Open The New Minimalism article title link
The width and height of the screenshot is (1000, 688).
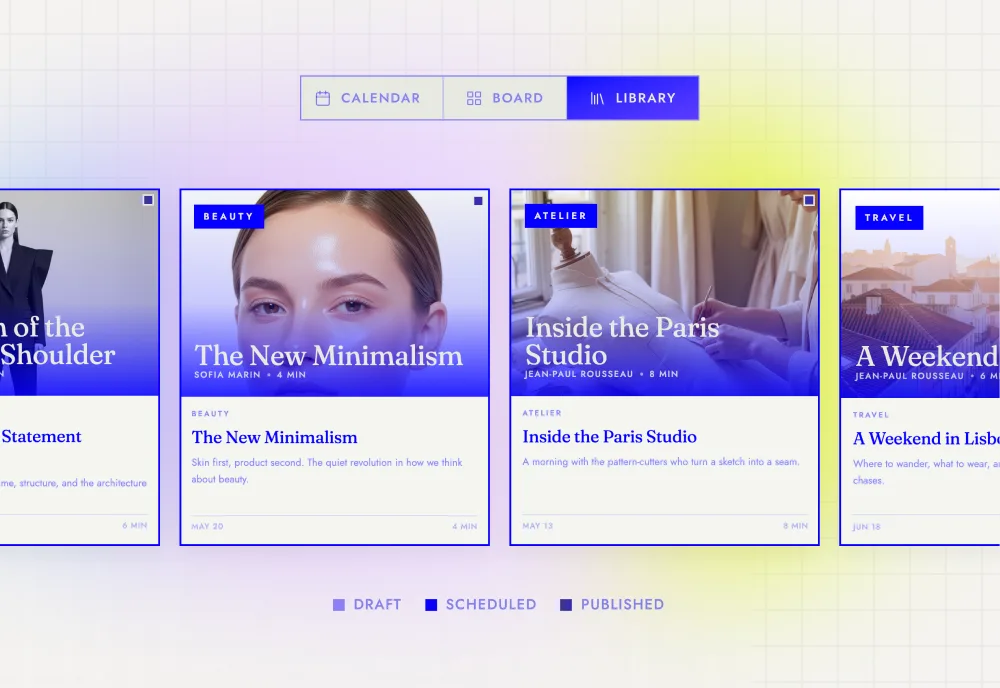(x=274, y=437)
